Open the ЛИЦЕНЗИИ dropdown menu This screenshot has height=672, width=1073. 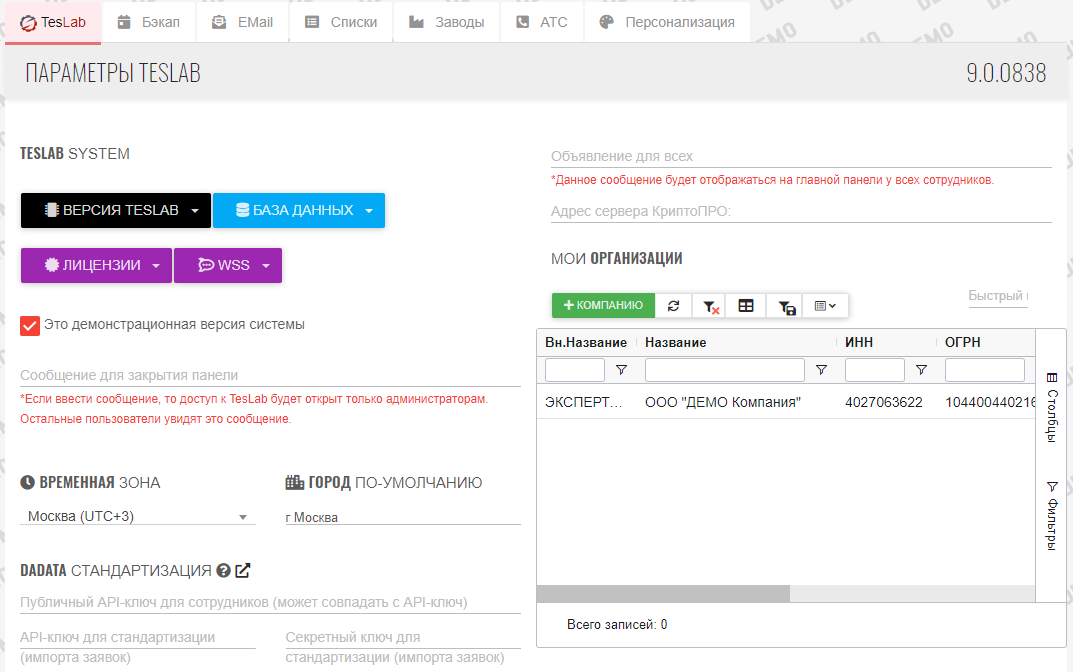(x=96, y=265)
